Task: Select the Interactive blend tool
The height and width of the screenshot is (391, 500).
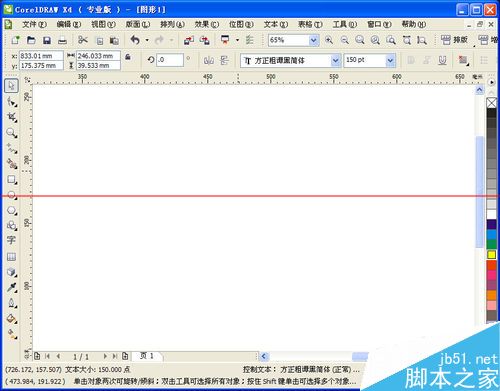Action: pos(11,272)
